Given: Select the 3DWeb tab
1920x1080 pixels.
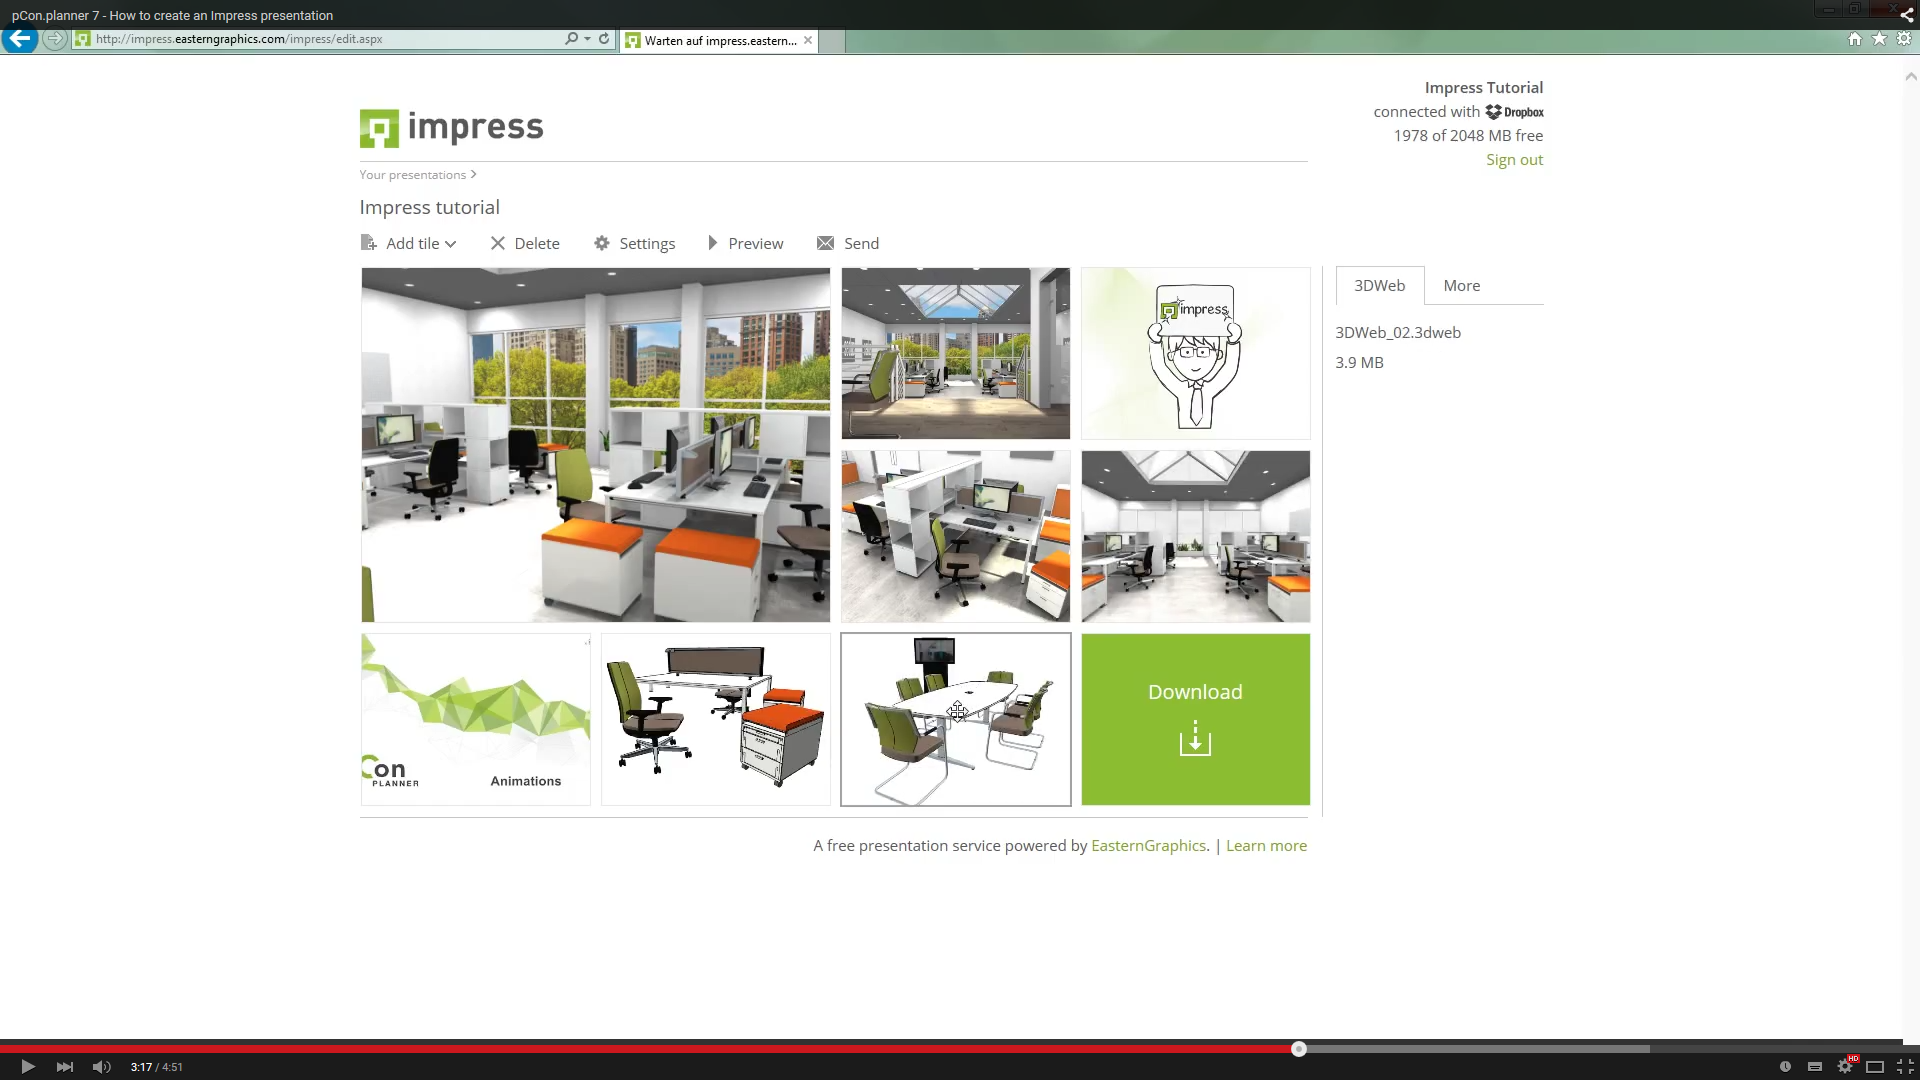Looking at the screenshot, I should click(x=1378, y=285).
